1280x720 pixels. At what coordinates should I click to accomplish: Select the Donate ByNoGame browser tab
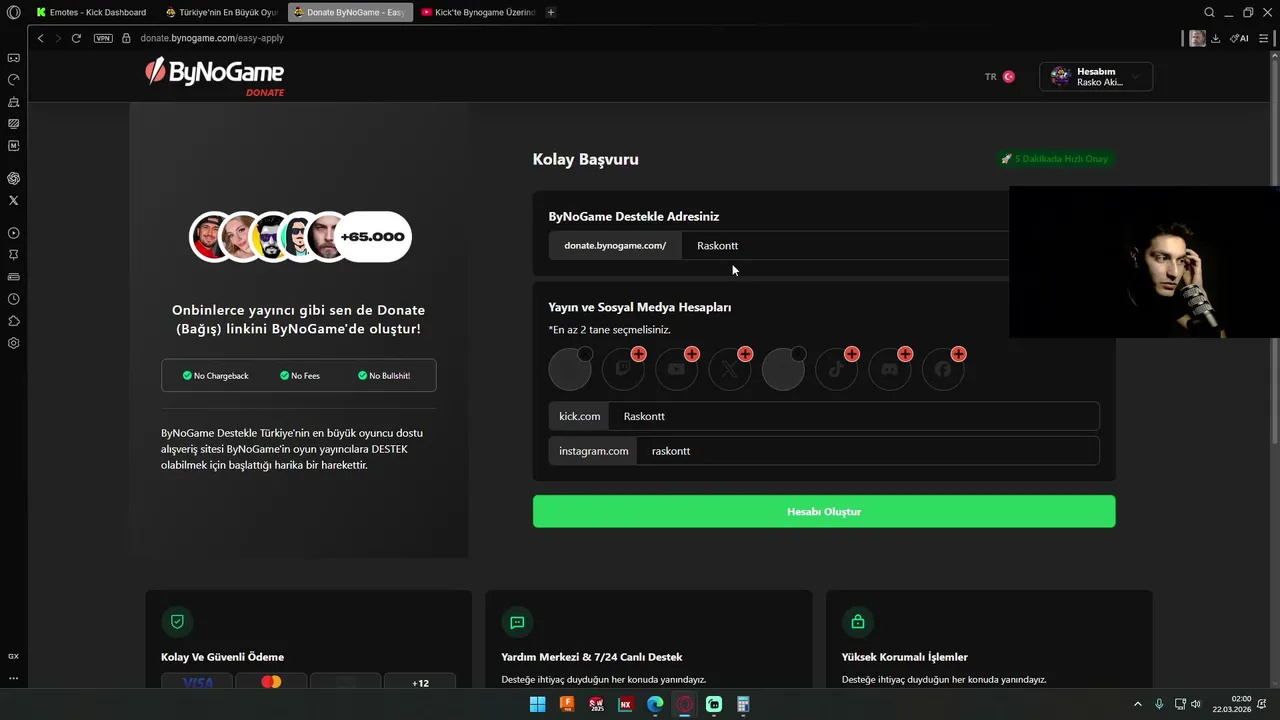(349, 12)
